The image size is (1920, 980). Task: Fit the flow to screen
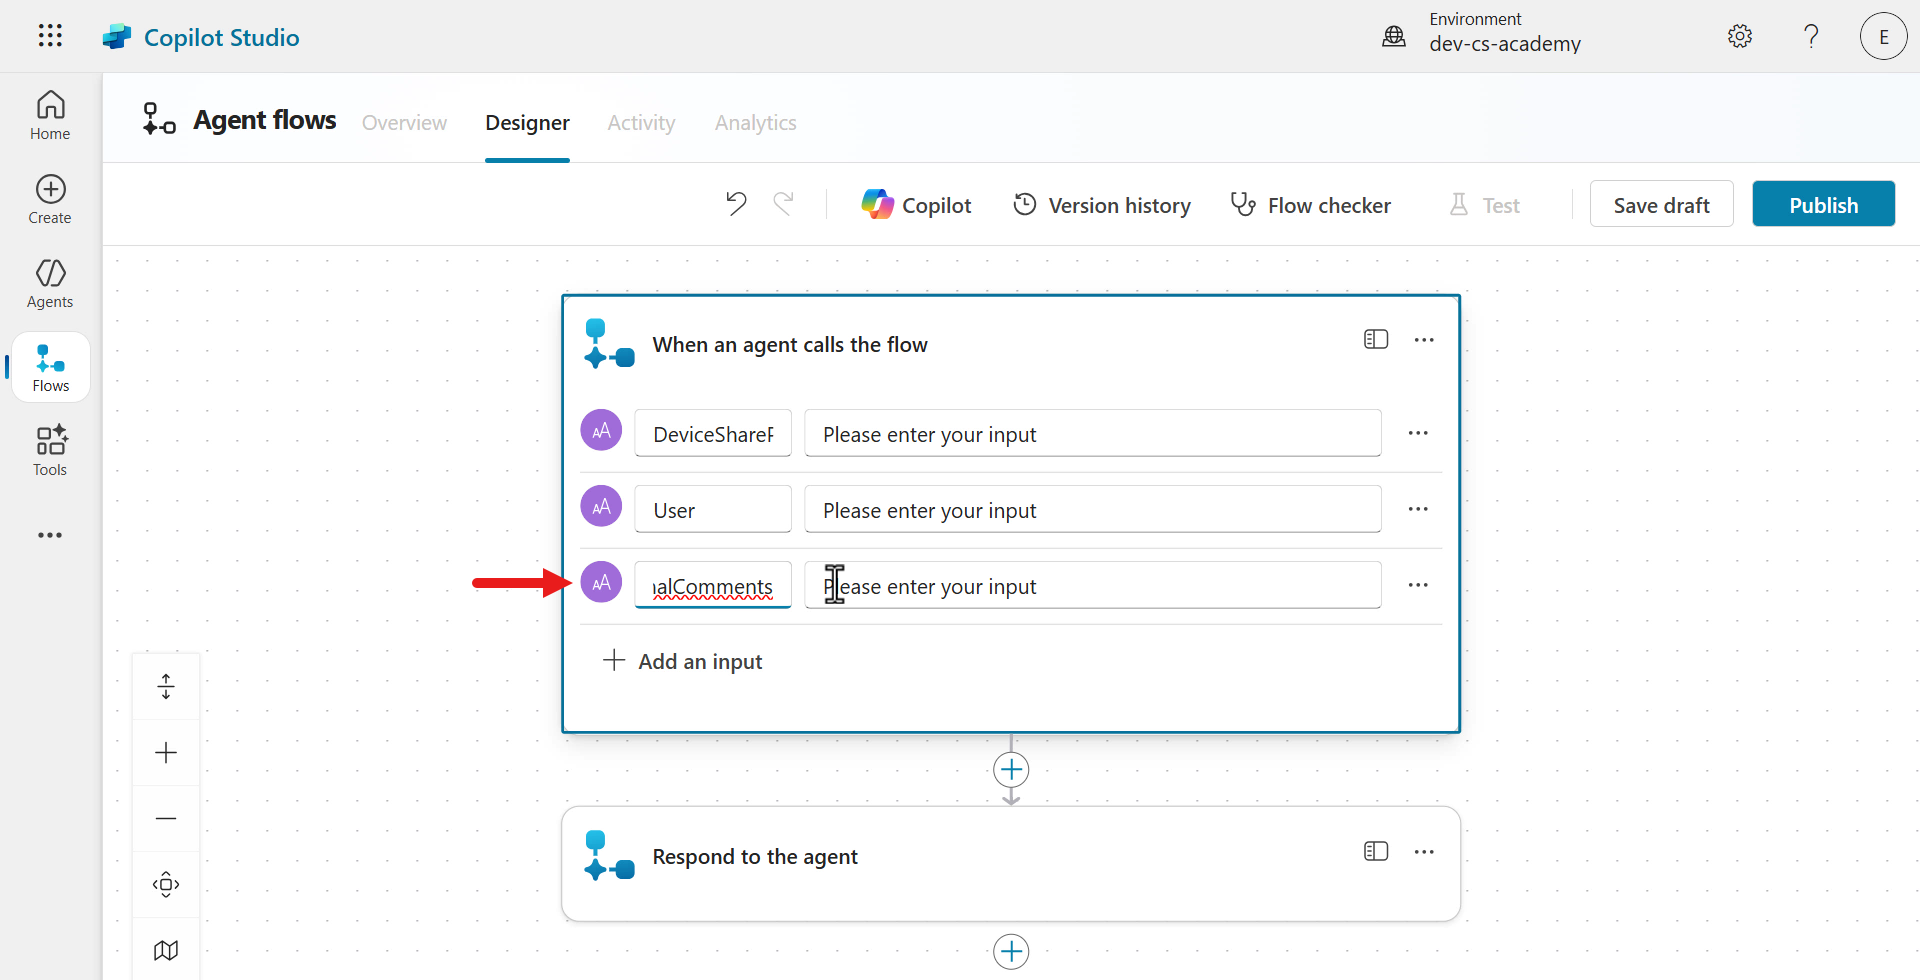coord(166,884)
